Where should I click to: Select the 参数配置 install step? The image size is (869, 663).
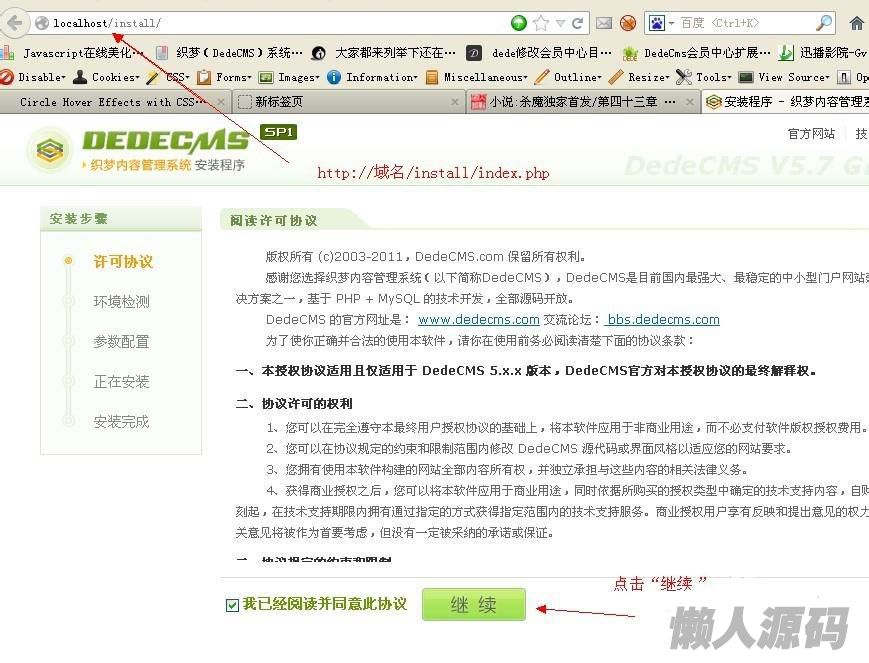coord(121,341)
